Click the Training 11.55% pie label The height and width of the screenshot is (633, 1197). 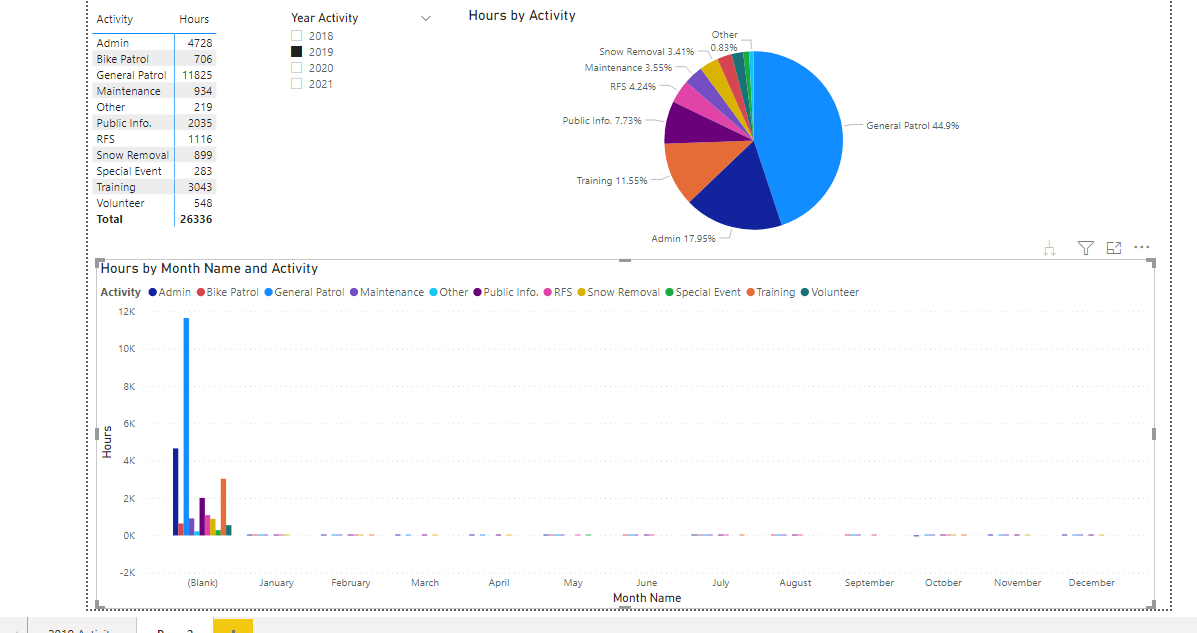(x=611, y=181)
